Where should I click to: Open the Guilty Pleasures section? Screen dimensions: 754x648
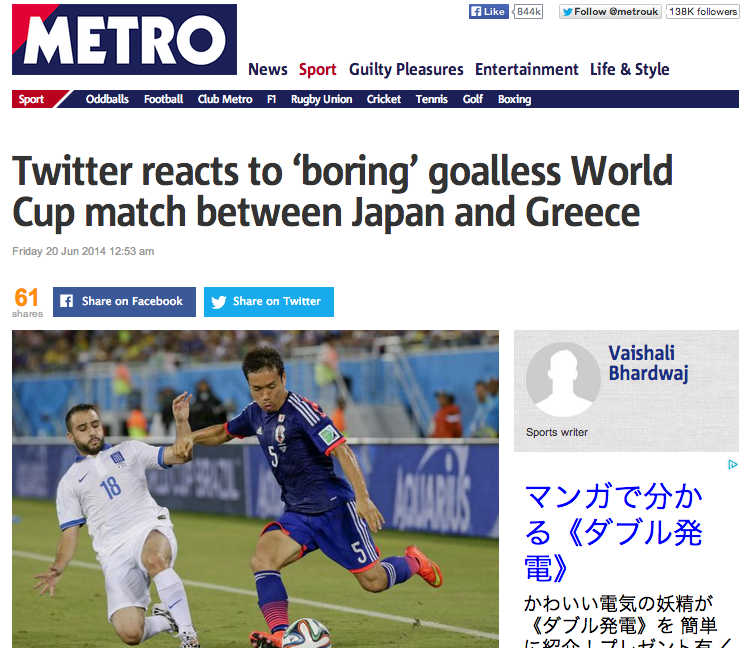(x=406, y=69)
